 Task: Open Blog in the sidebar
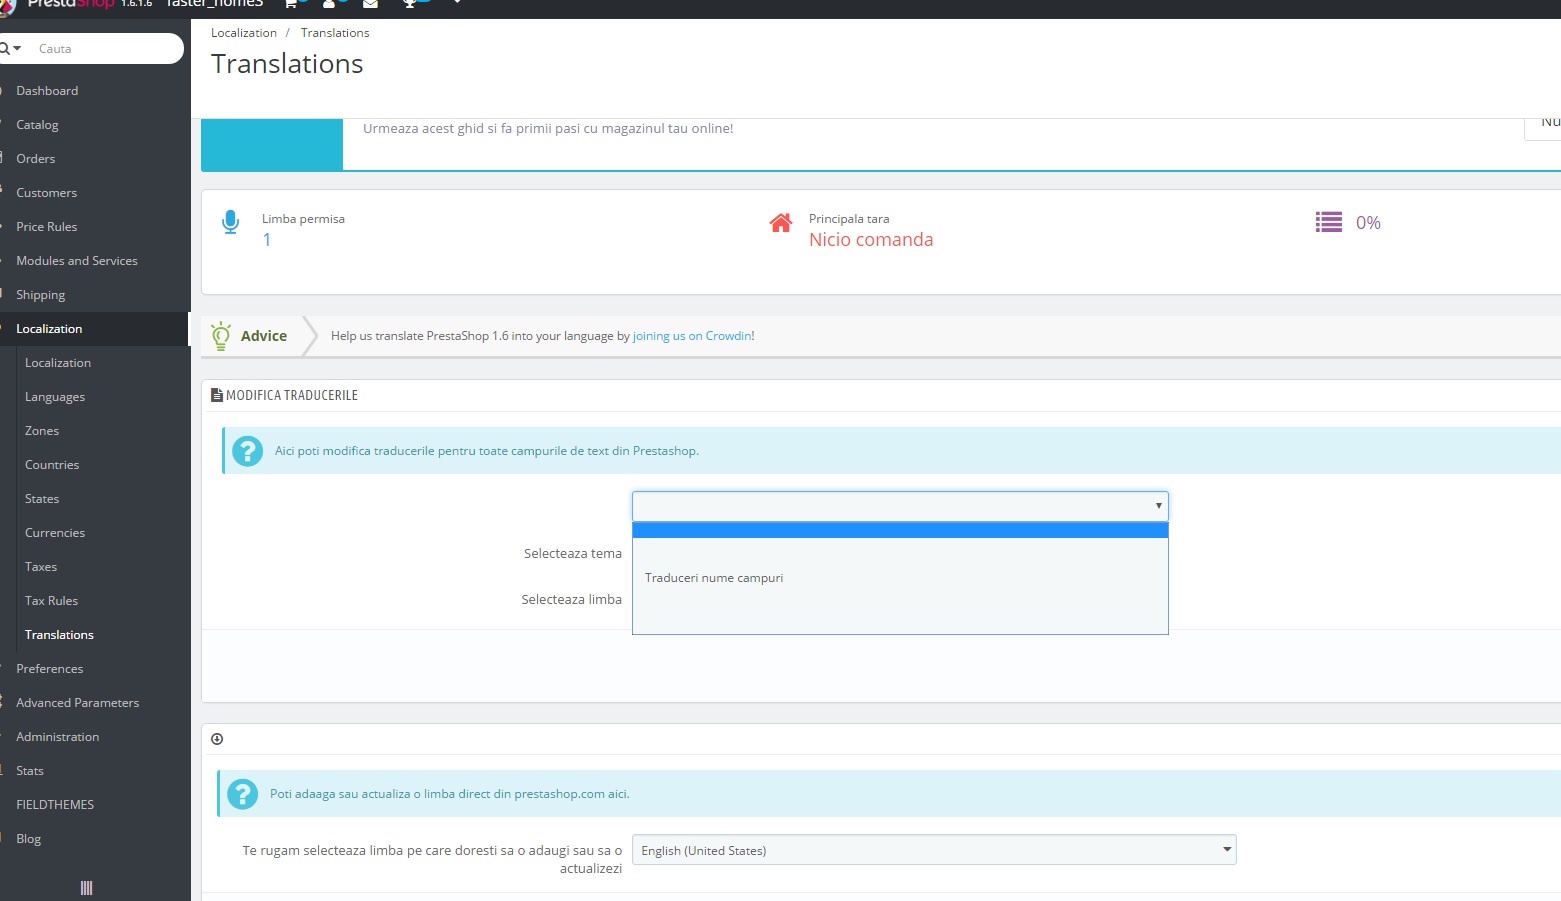28,839
